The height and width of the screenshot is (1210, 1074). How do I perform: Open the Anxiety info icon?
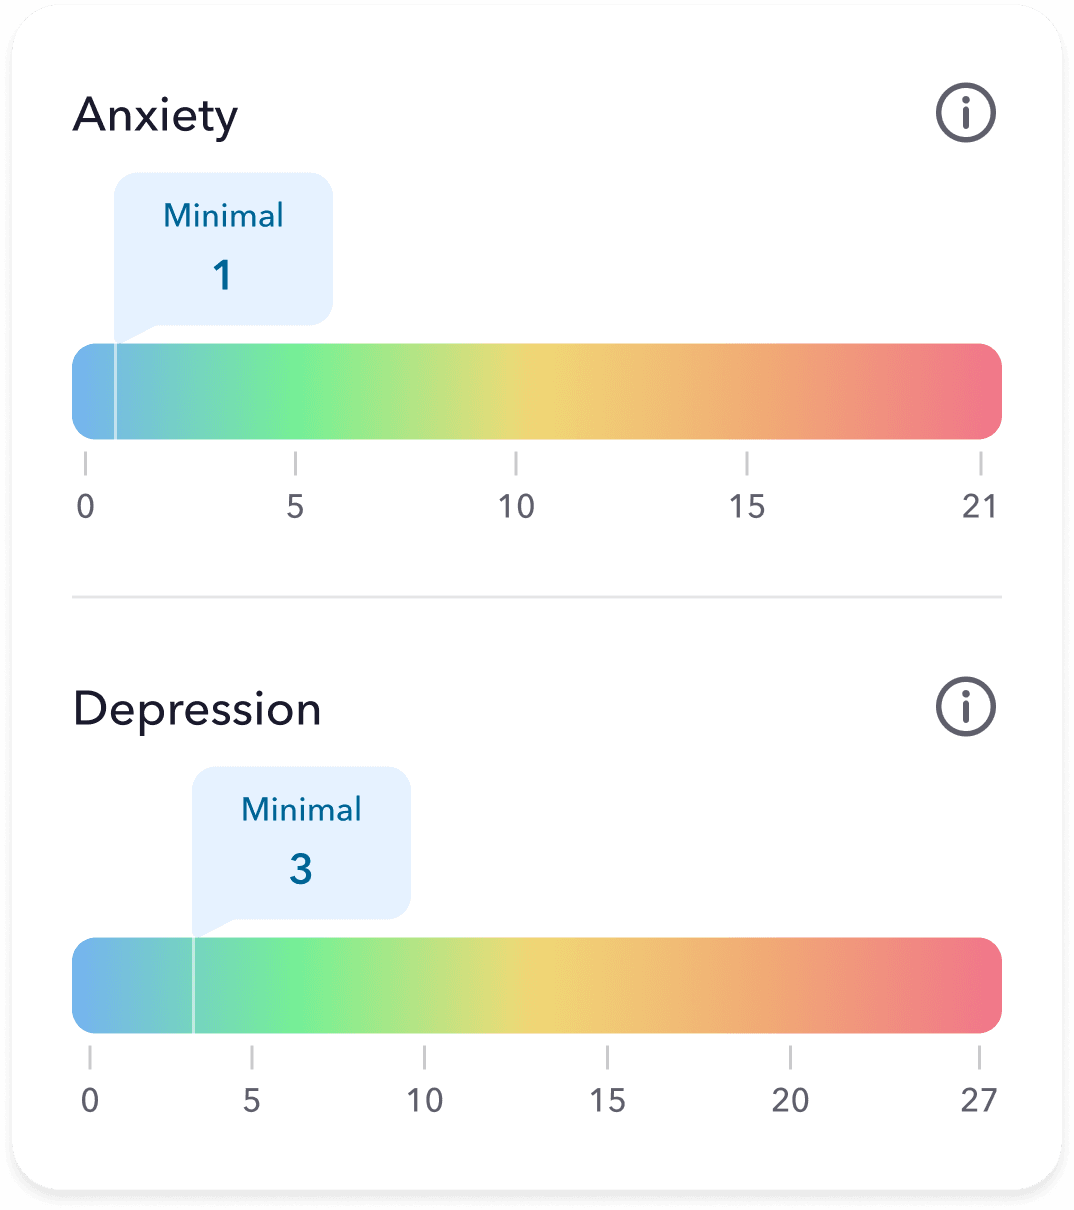(964, 113)
